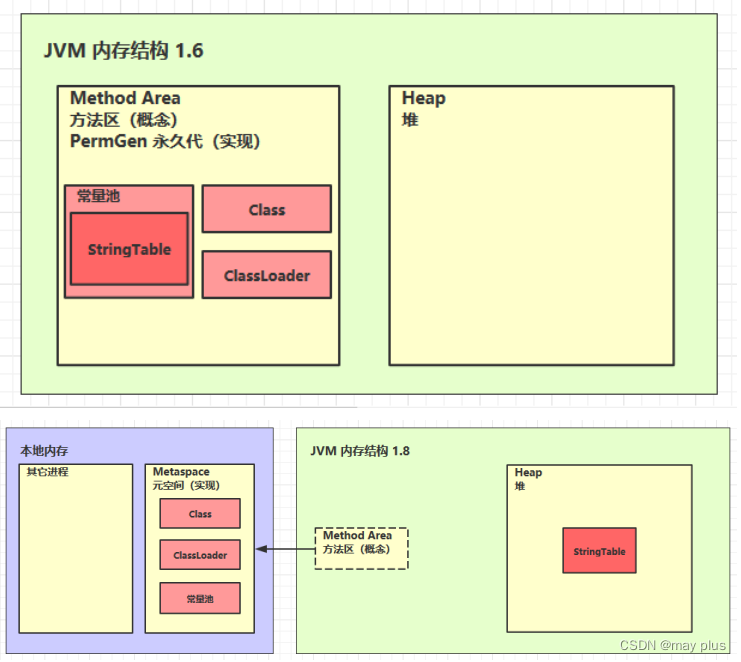
Task: Select the dashed Method Area 方法区 box
Action: pyautogui.click(x=362, y=549)
